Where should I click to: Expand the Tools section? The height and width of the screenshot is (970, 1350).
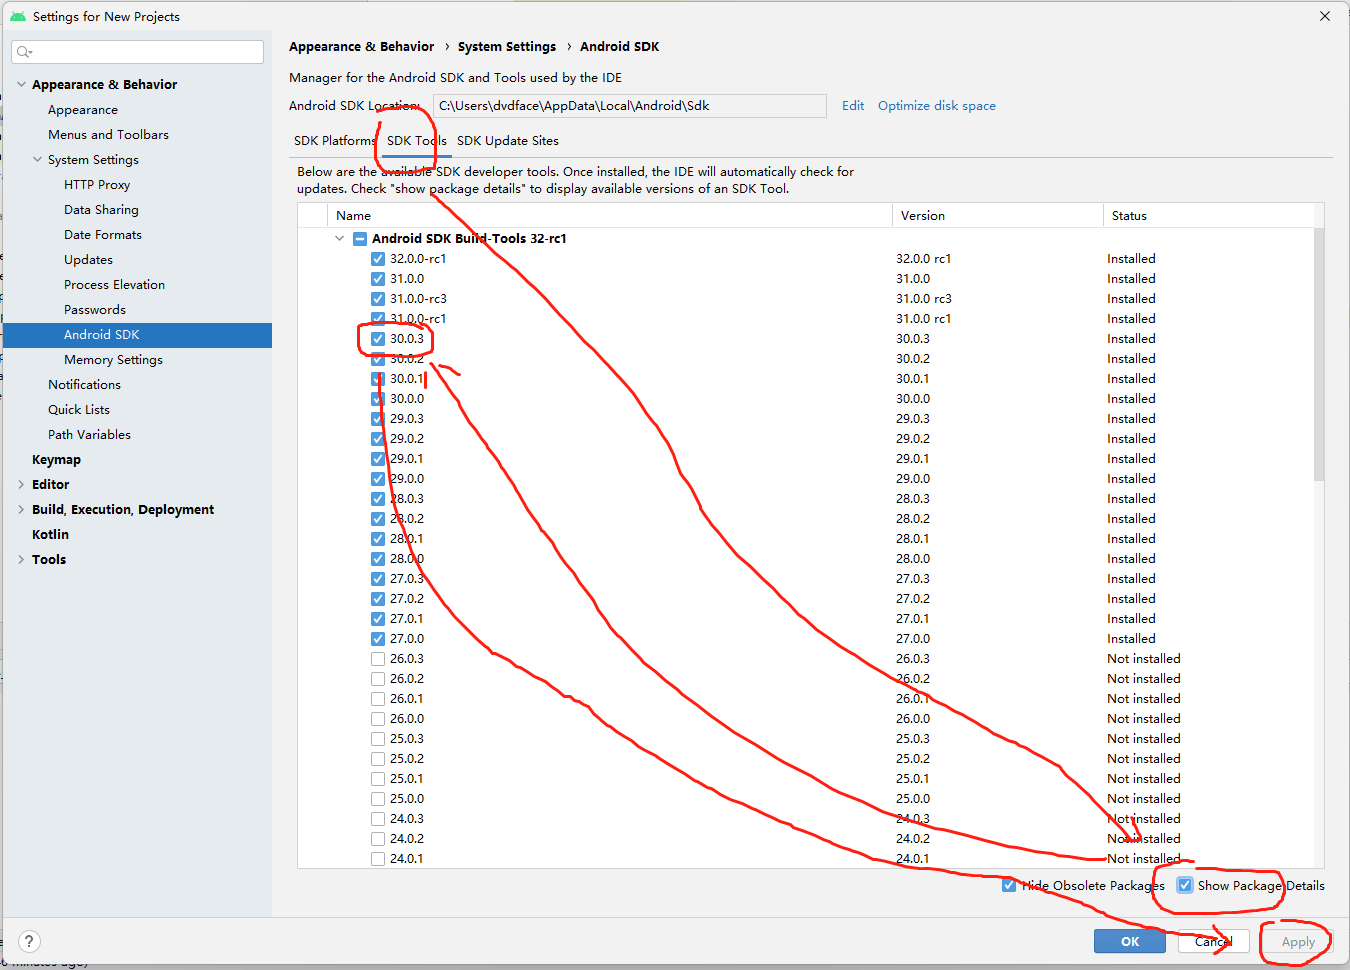(x=21, y=559)
